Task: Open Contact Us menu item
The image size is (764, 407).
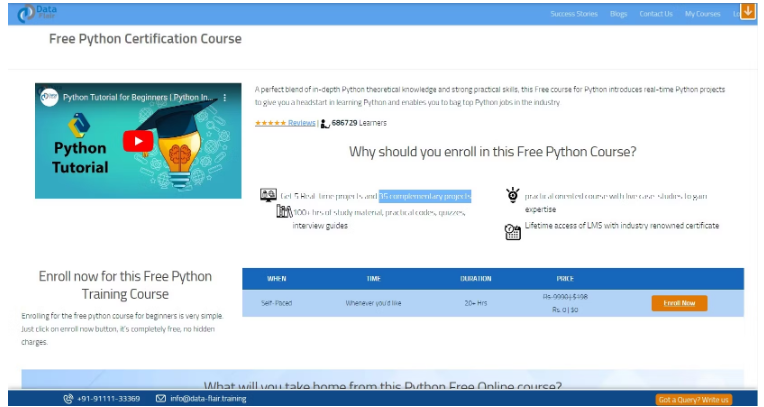Action: (656, 14)
